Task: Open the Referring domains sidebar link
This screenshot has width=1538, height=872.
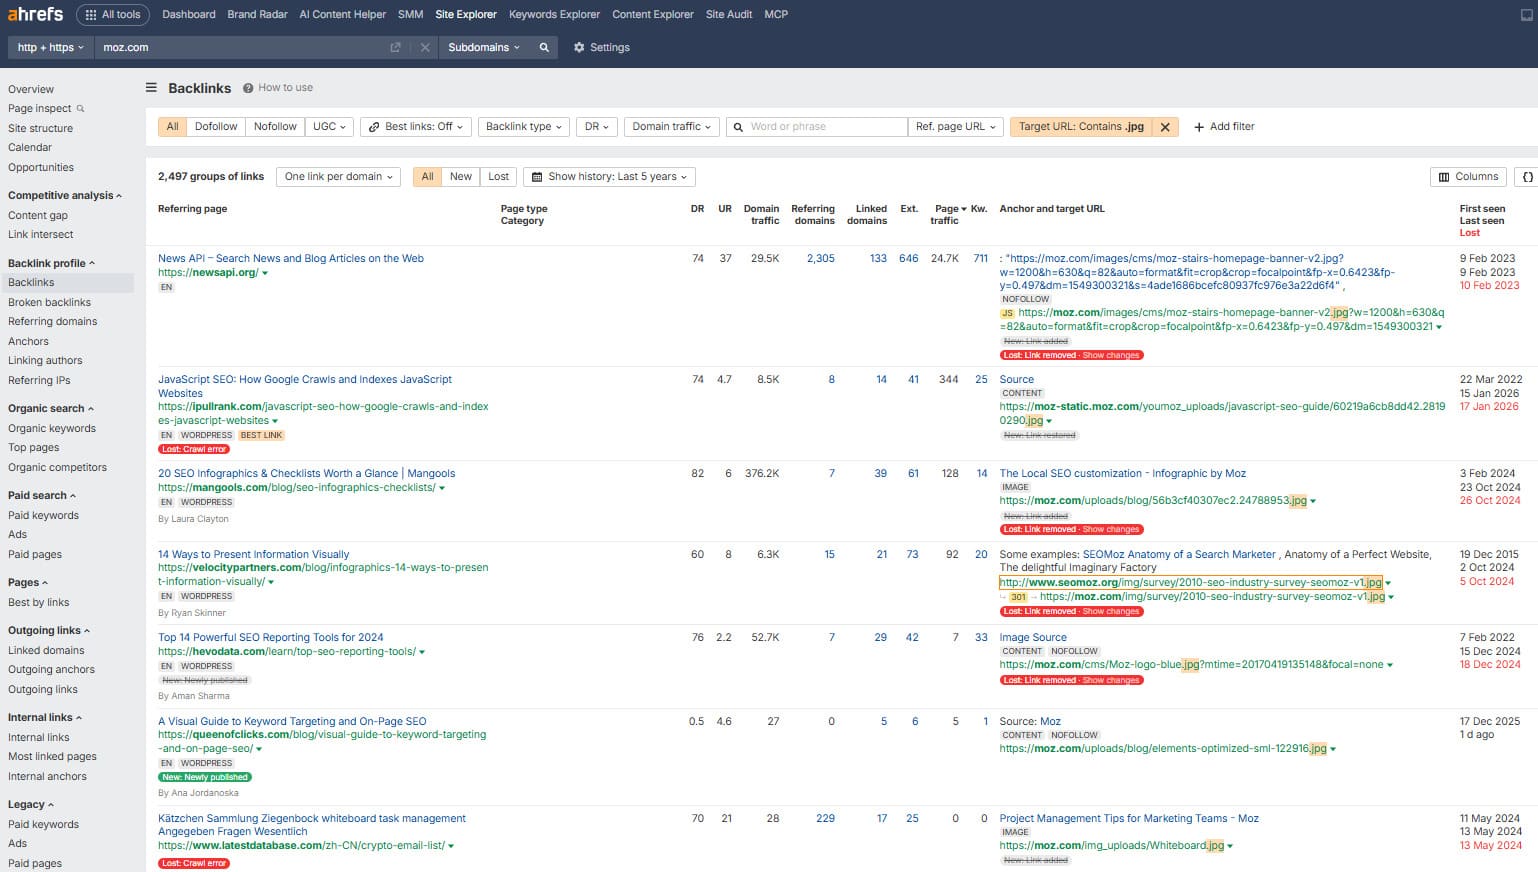Action: [52, 321]
